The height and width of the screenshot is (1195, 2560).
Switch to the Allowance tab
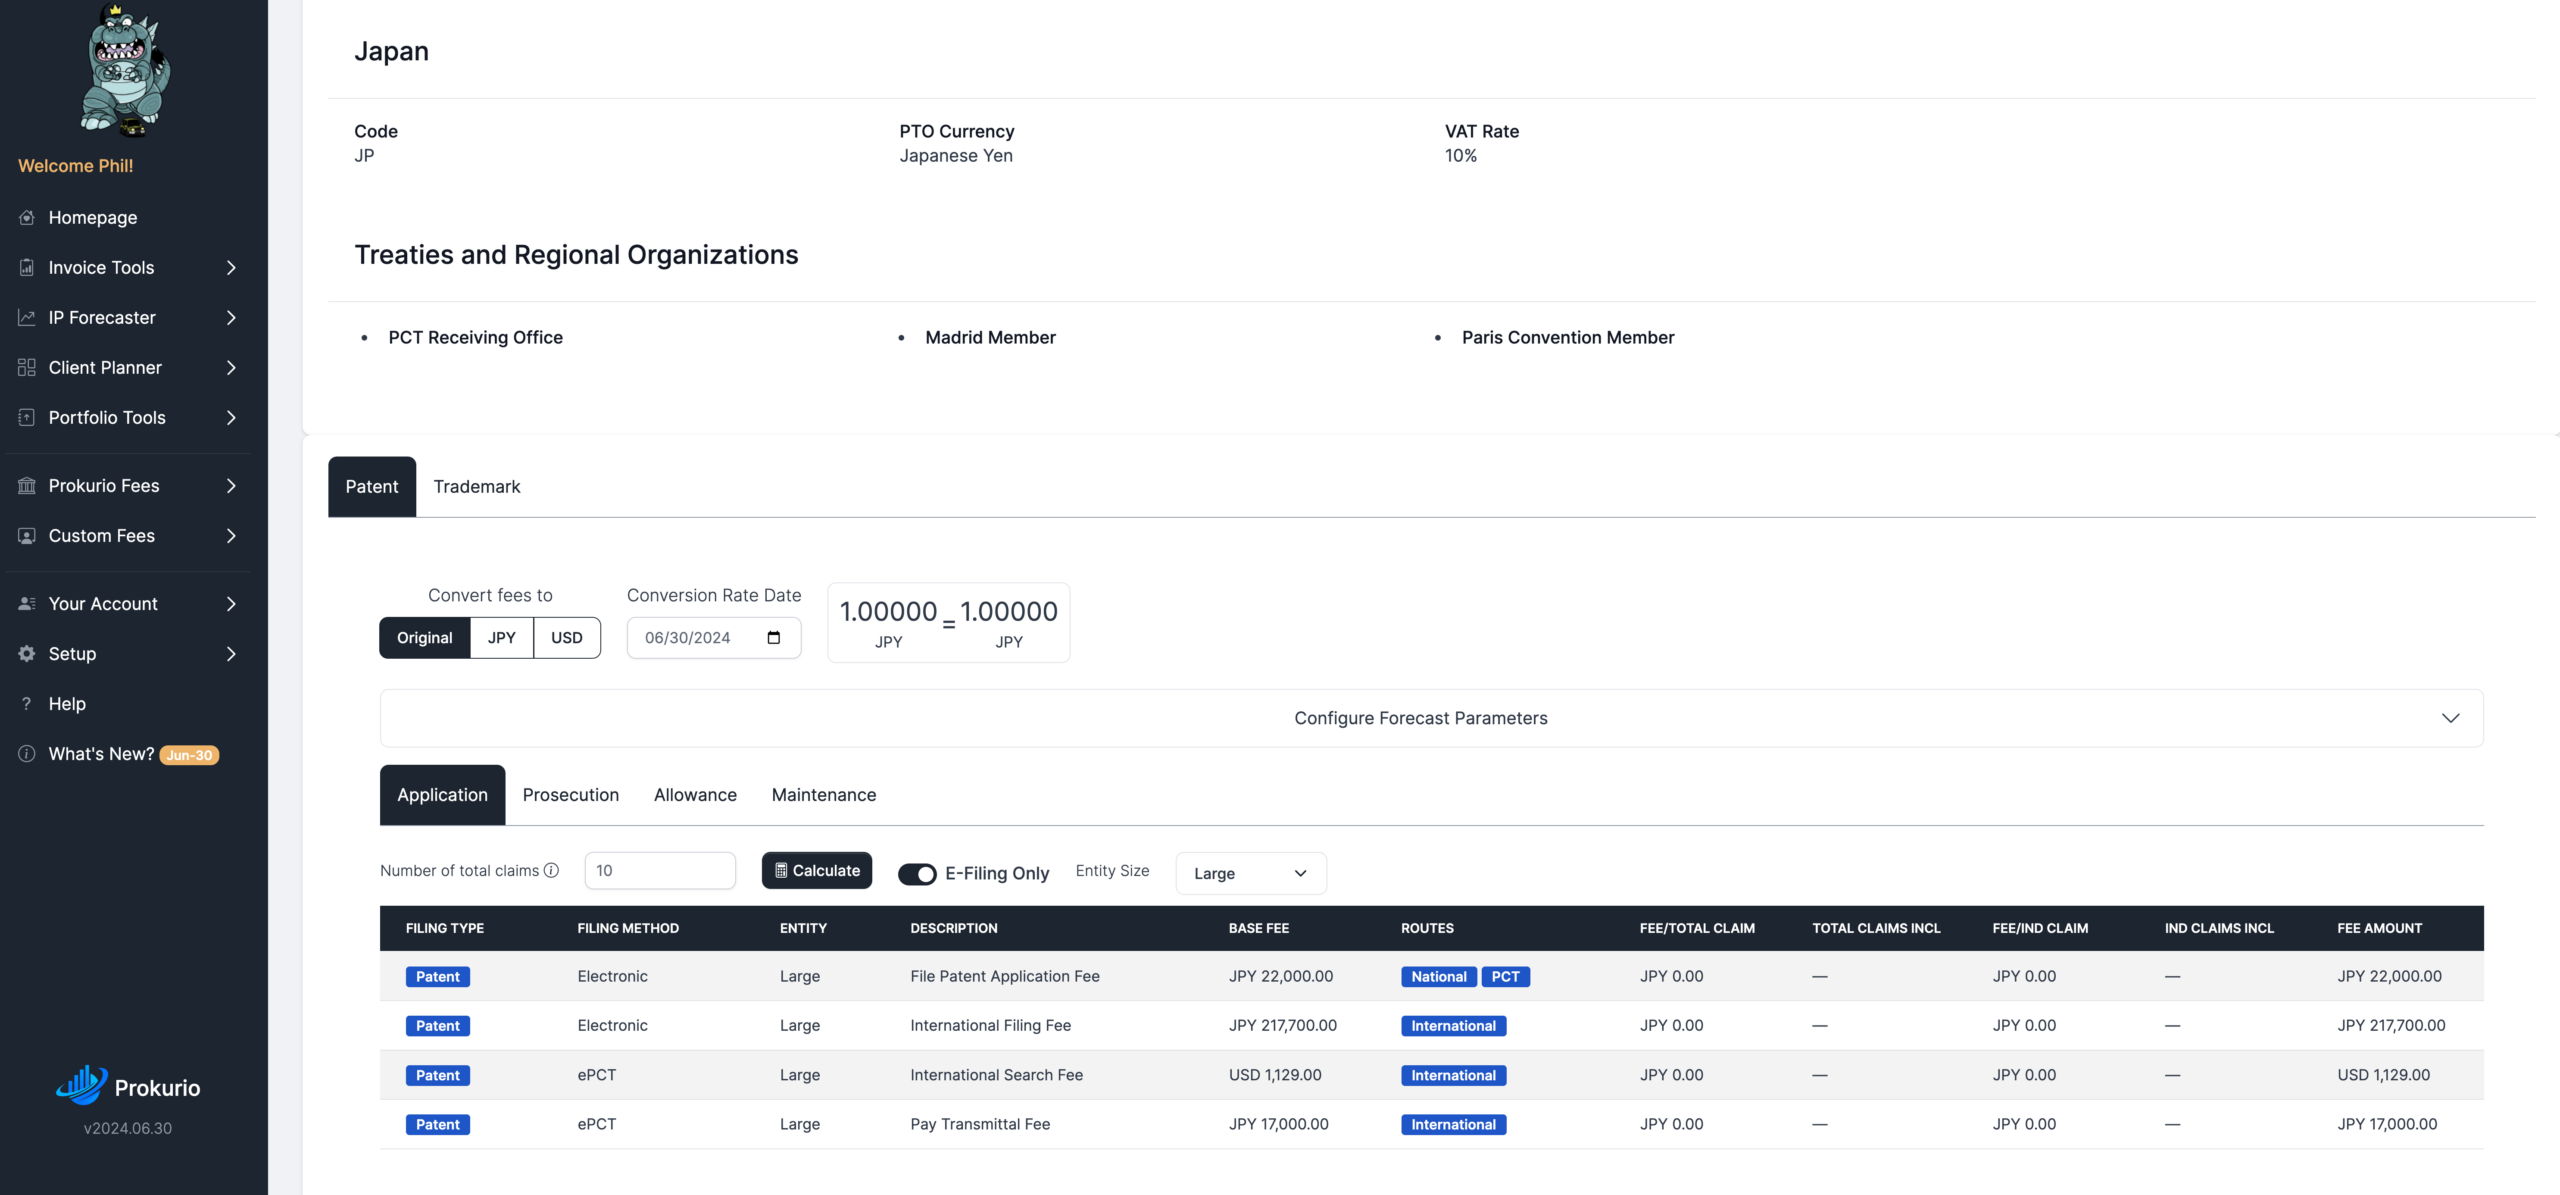tap(695, 795)
